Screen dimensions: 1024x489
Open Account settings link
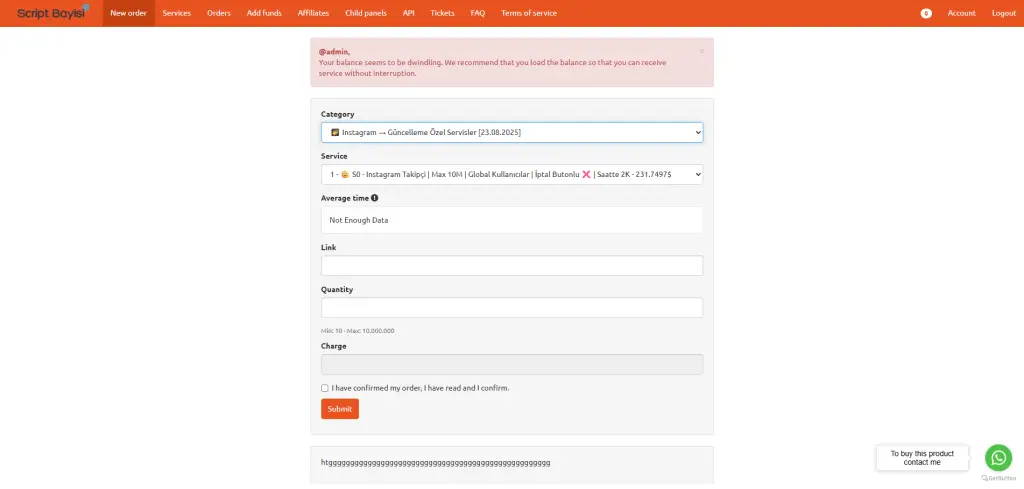click(x=961, y=13)
